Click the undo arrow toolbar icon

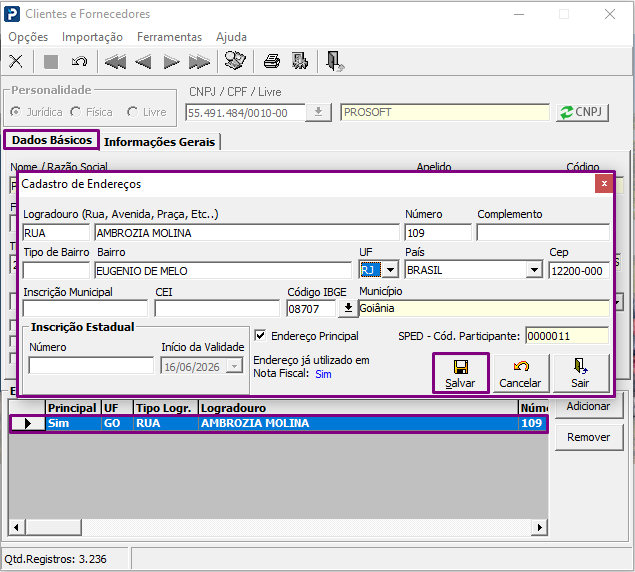pyautogui.click(x=79, y=62)
